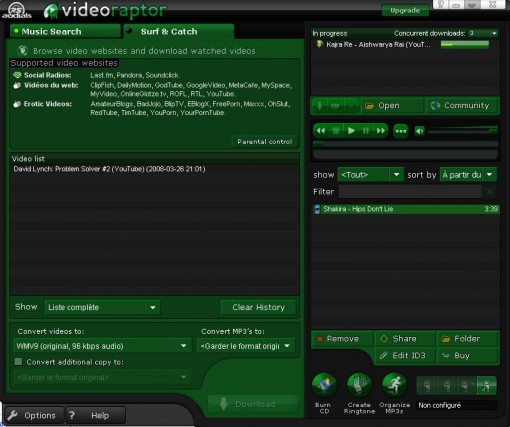Click the Social Radios category icon
Screen dimensions: 510x427
tap(17, 75)
